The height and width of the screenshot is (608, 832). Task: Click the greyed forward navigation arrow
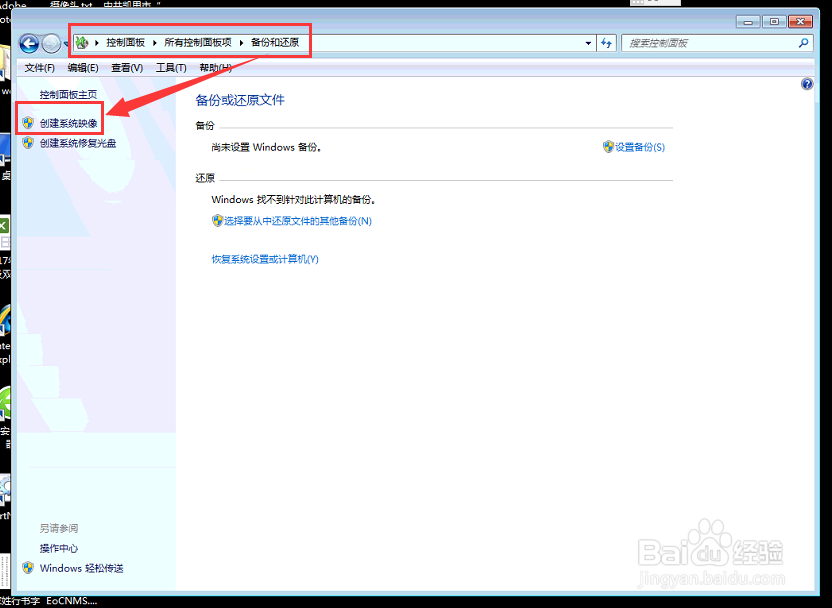pos(51,44)
